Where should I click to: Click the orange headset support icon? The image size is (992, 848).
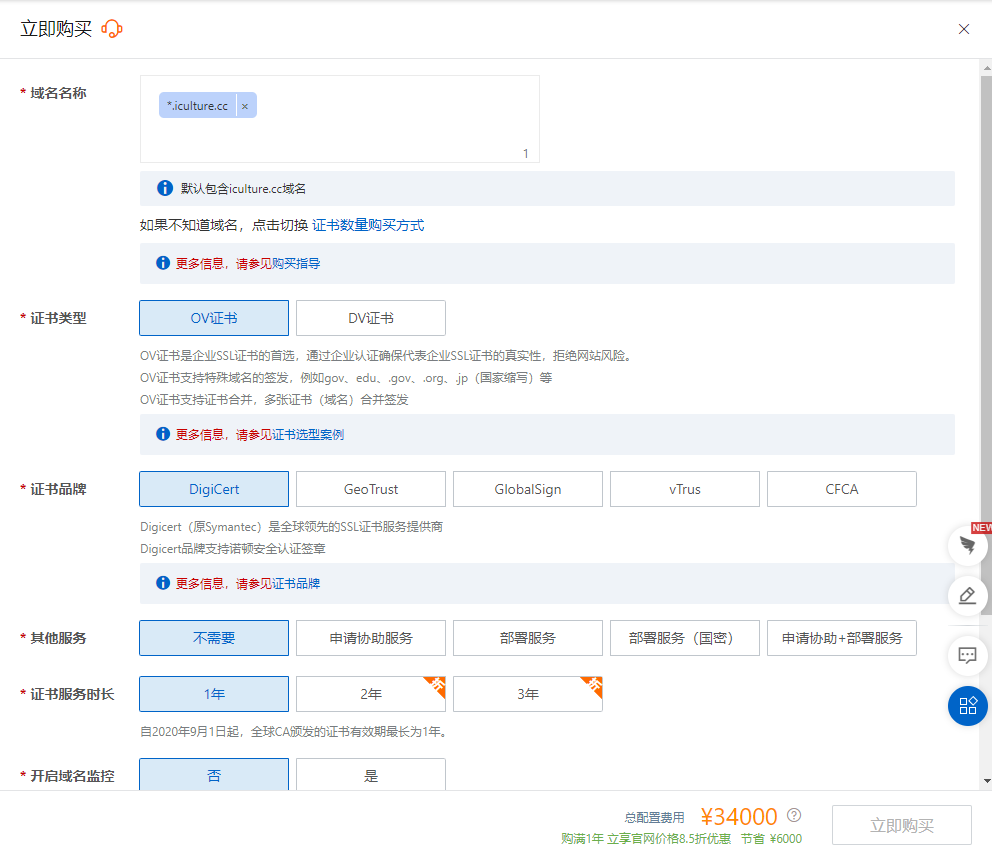tap(112, 29)
